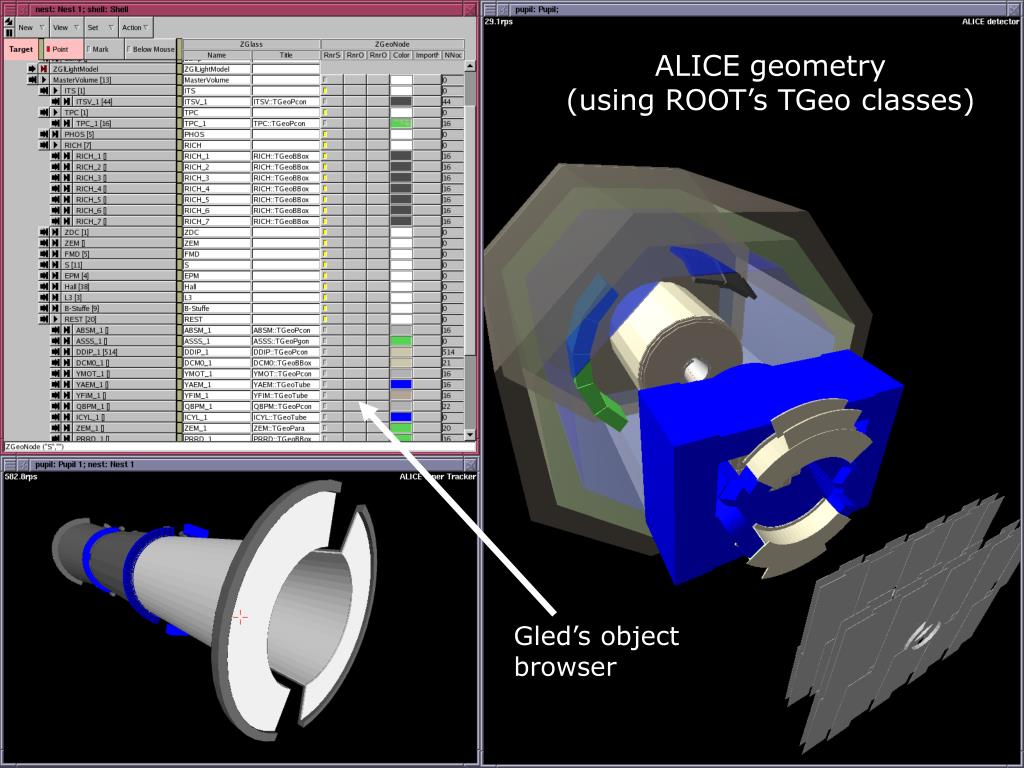Click the arrow icon on the DDIP_1 [514] row
This screenshot has height=768, width=1024.
56,352
